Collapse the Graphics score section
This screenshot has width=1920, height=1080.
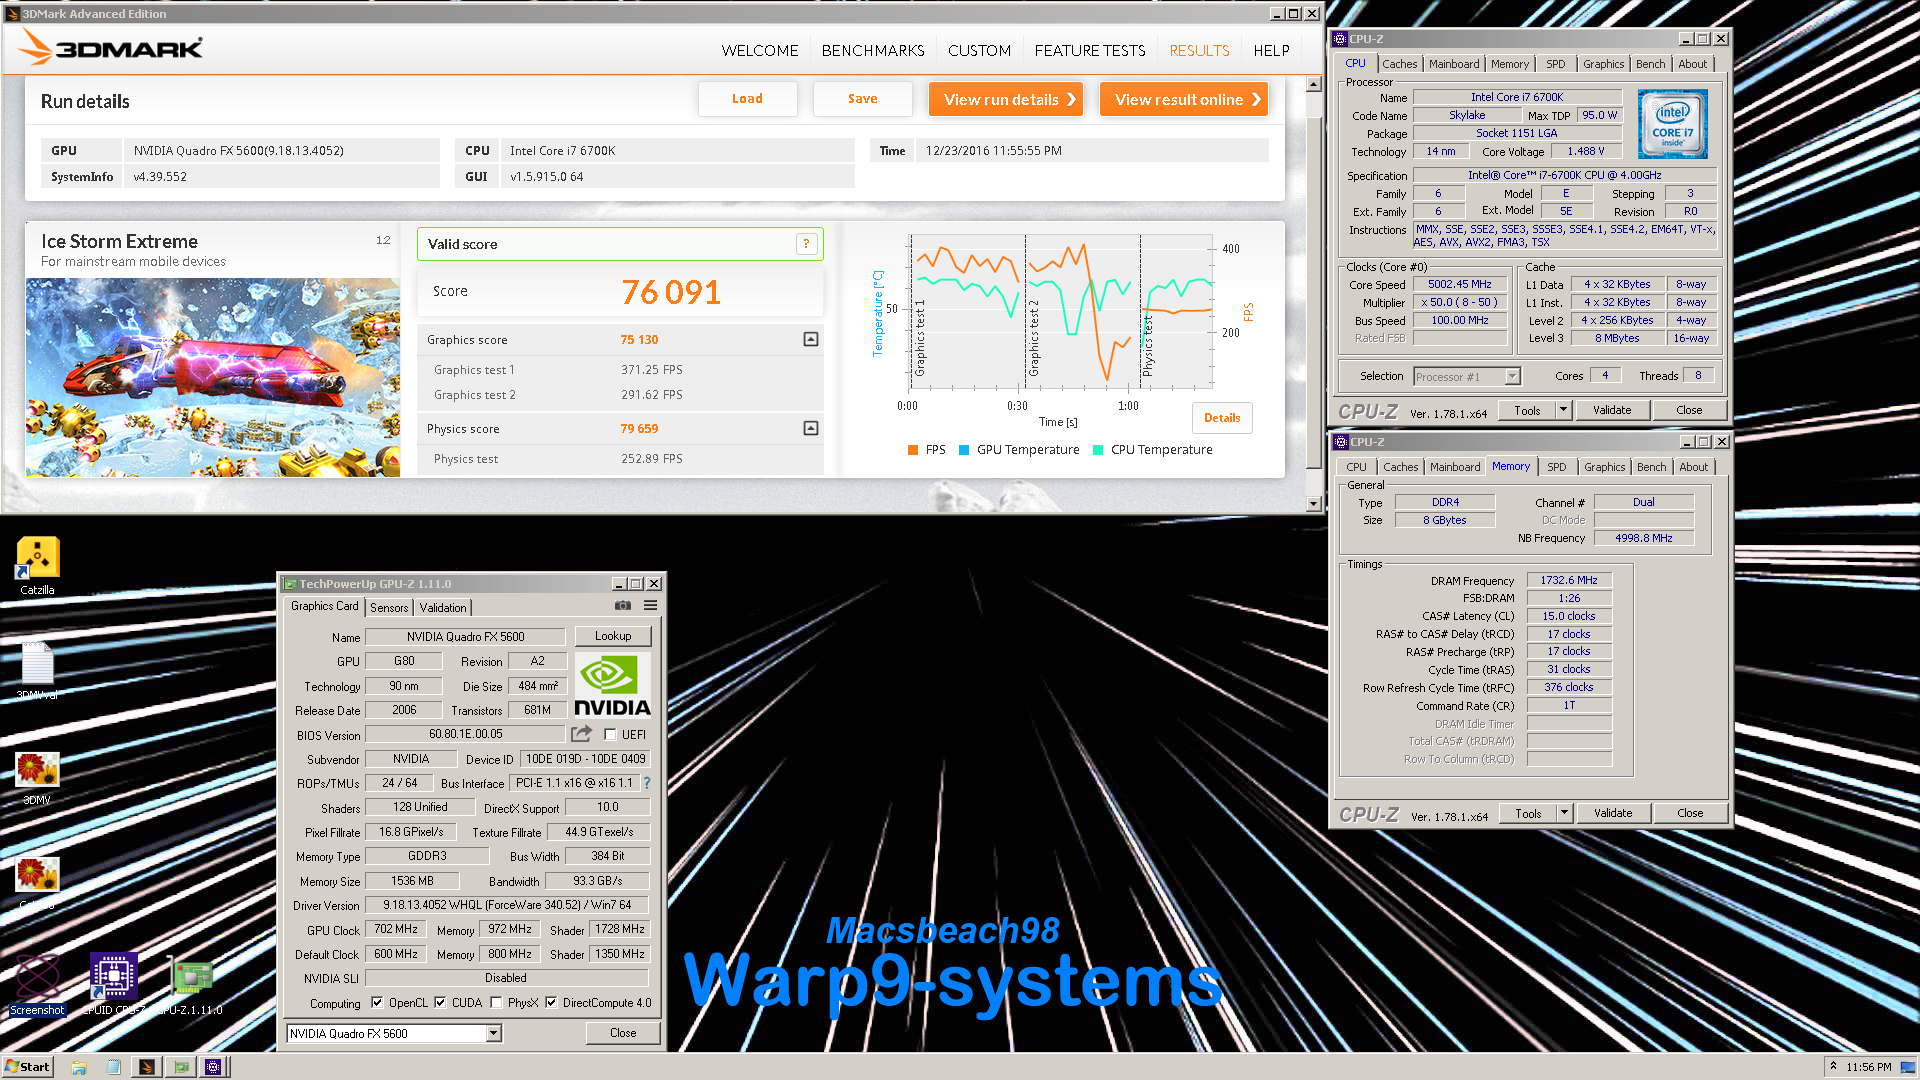(811, 339)
